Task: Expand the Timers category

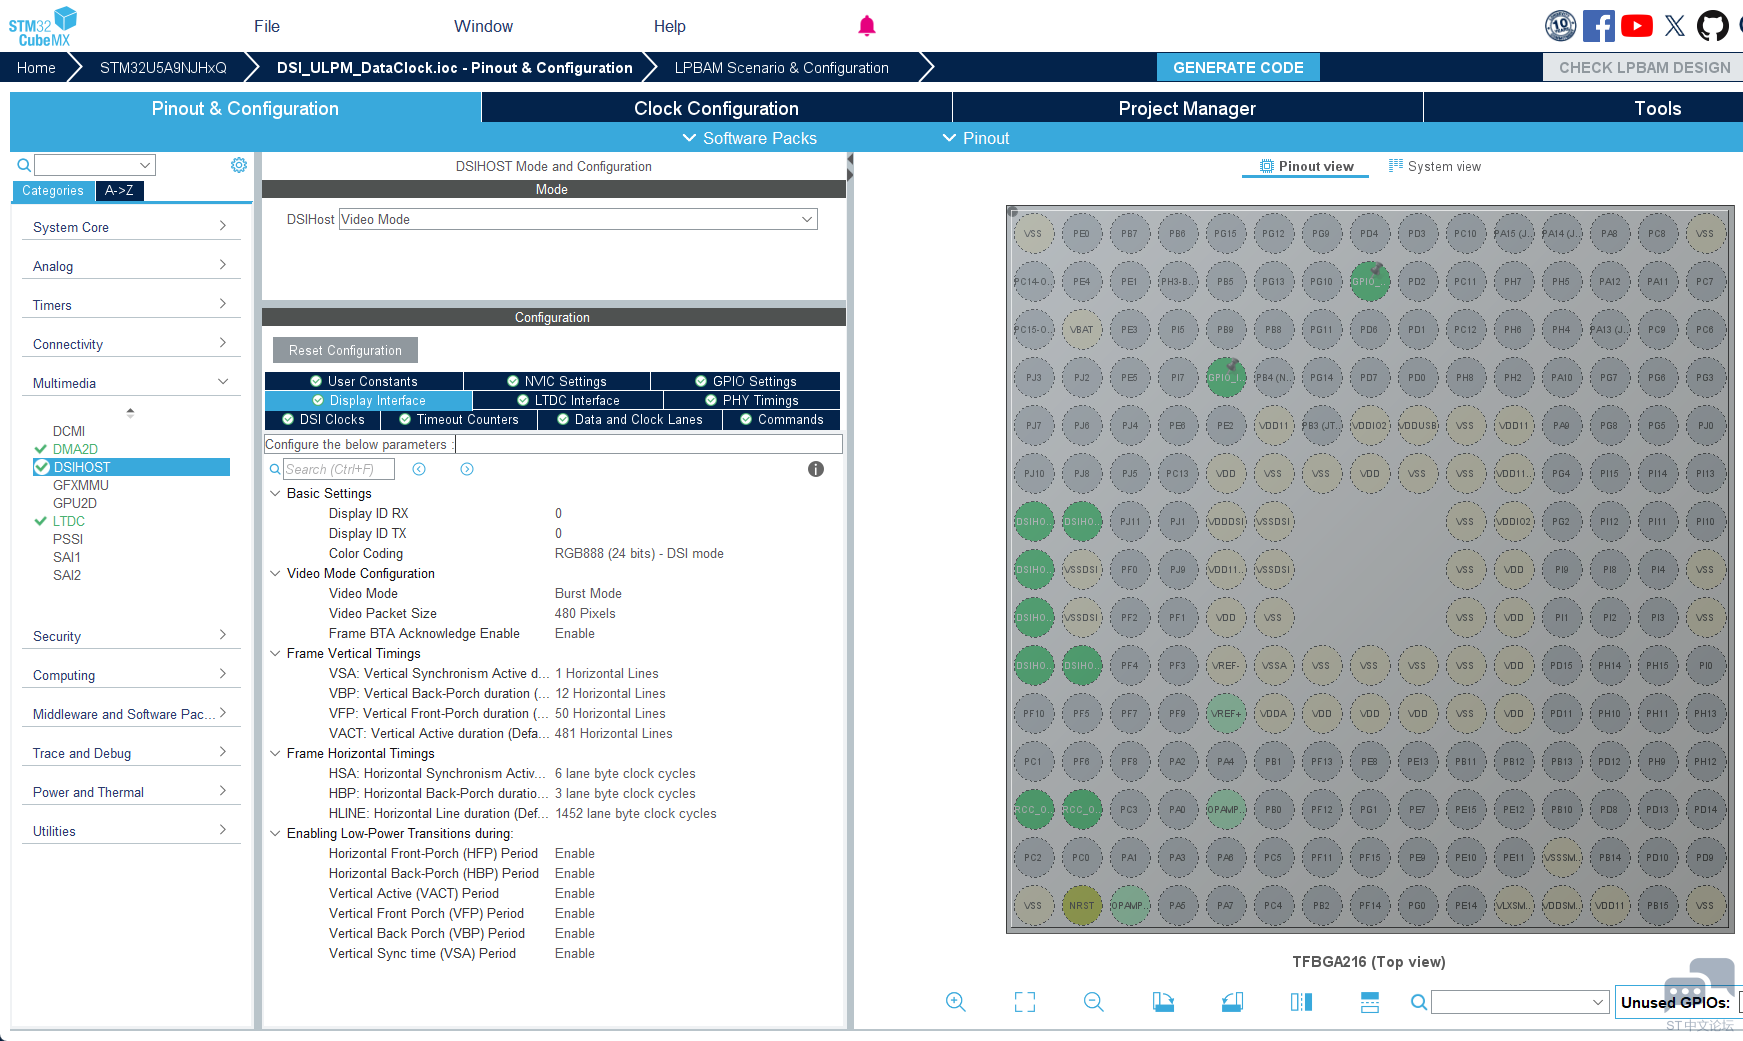Action: pos(131,305)
